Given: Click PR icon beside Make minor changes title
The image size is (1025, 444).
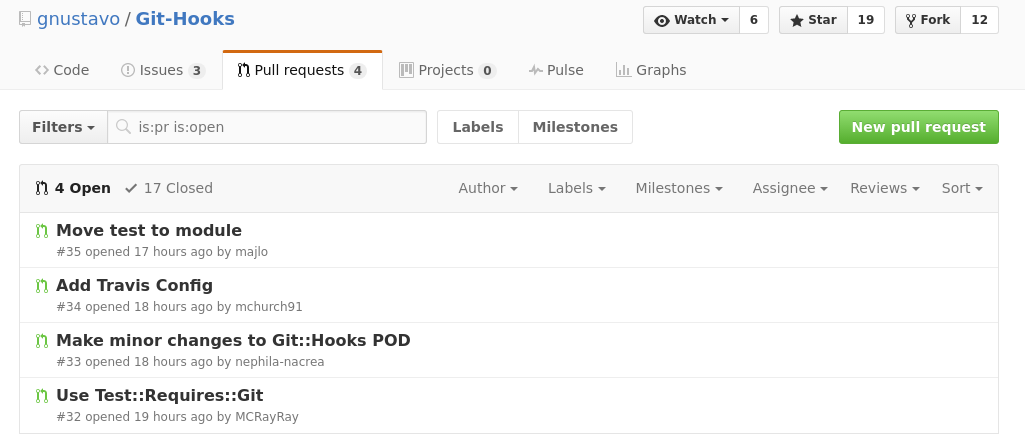Looking at the screenshot, I should pyautogui.click(x=42, y=341).
